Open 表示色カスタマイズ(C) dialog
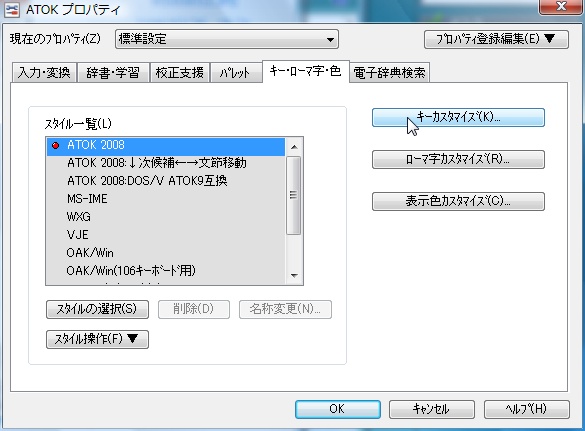The image size is (585, 431). tap(458, 201)
